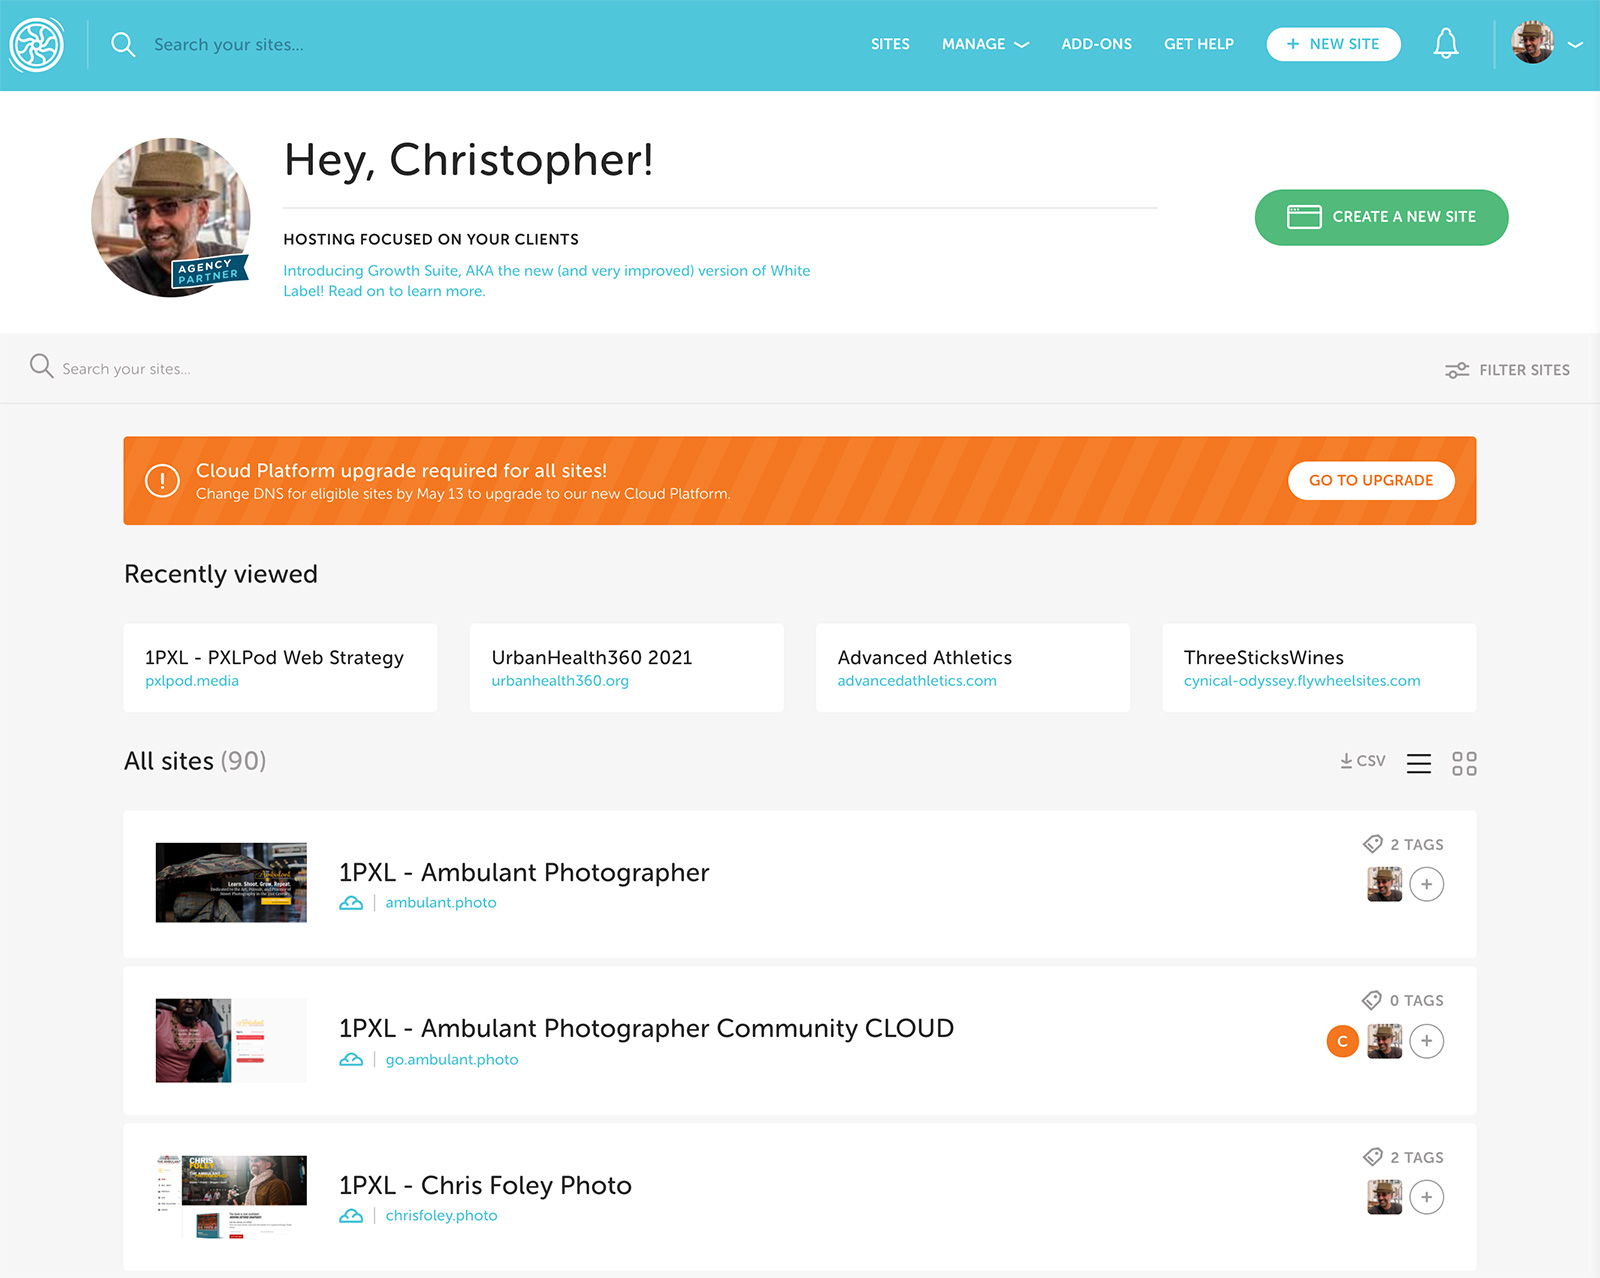The width and height of the screenshot is (1600, 1278).
Task: Focus the top bar Search your sites field
Action: 229,45
